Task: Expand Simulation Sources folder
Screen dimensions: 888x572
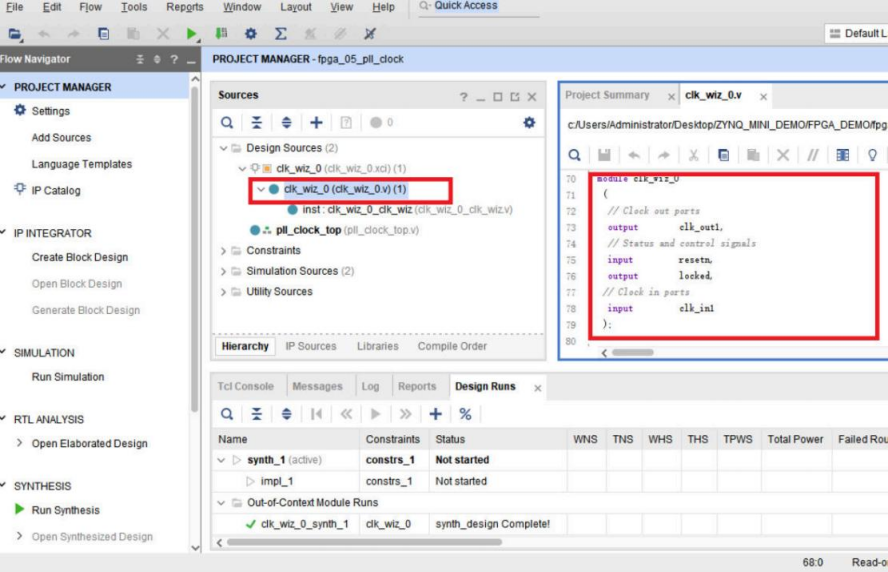Action: click(x=223, y=271)
